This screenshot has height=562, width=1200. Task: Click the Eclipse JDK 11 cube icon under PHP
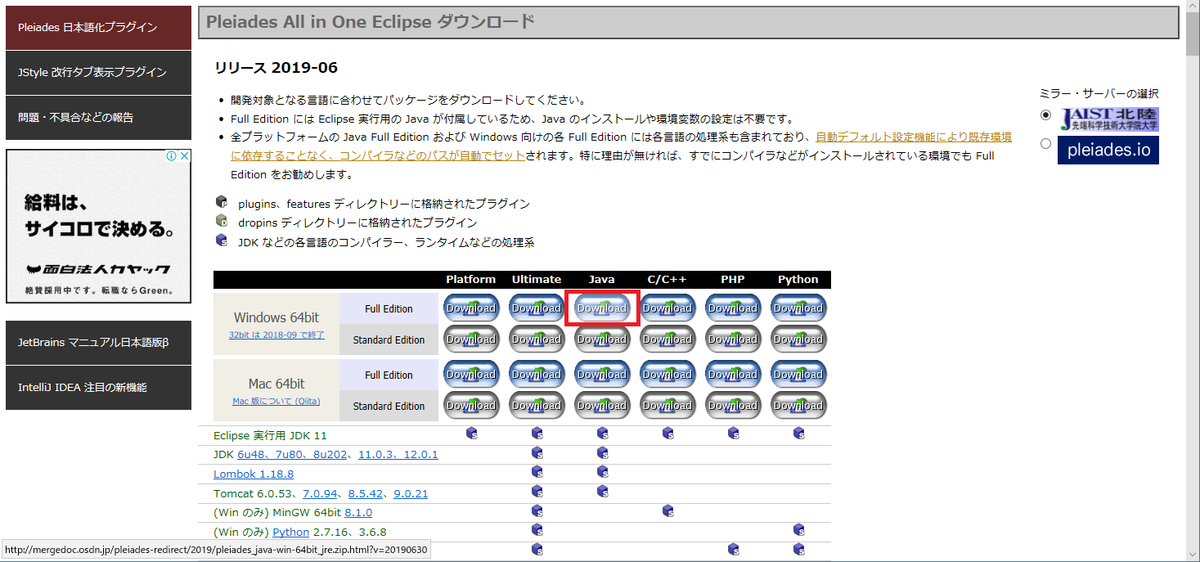733,434
